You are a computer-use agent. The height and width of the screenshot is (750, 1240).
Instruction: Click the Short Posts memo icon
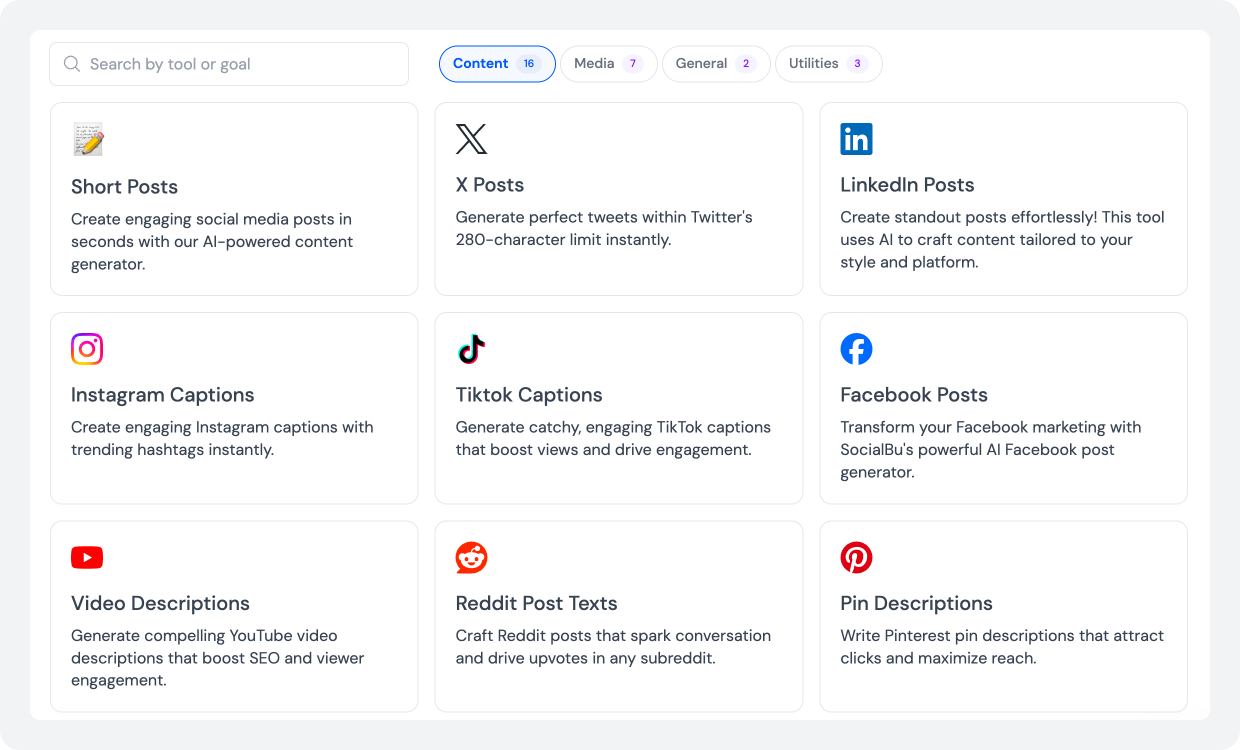pos(88,139)
